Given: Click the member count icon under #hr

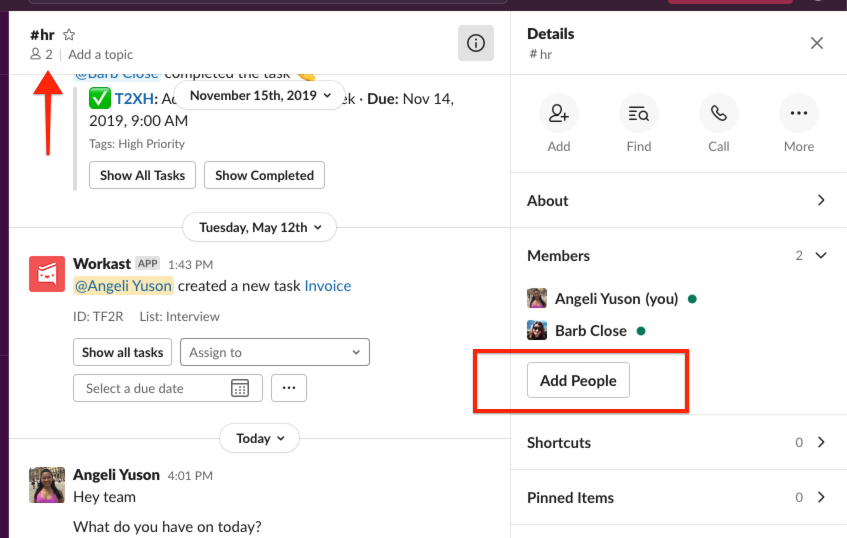Looking at the screenshot, I should (36, 54).
